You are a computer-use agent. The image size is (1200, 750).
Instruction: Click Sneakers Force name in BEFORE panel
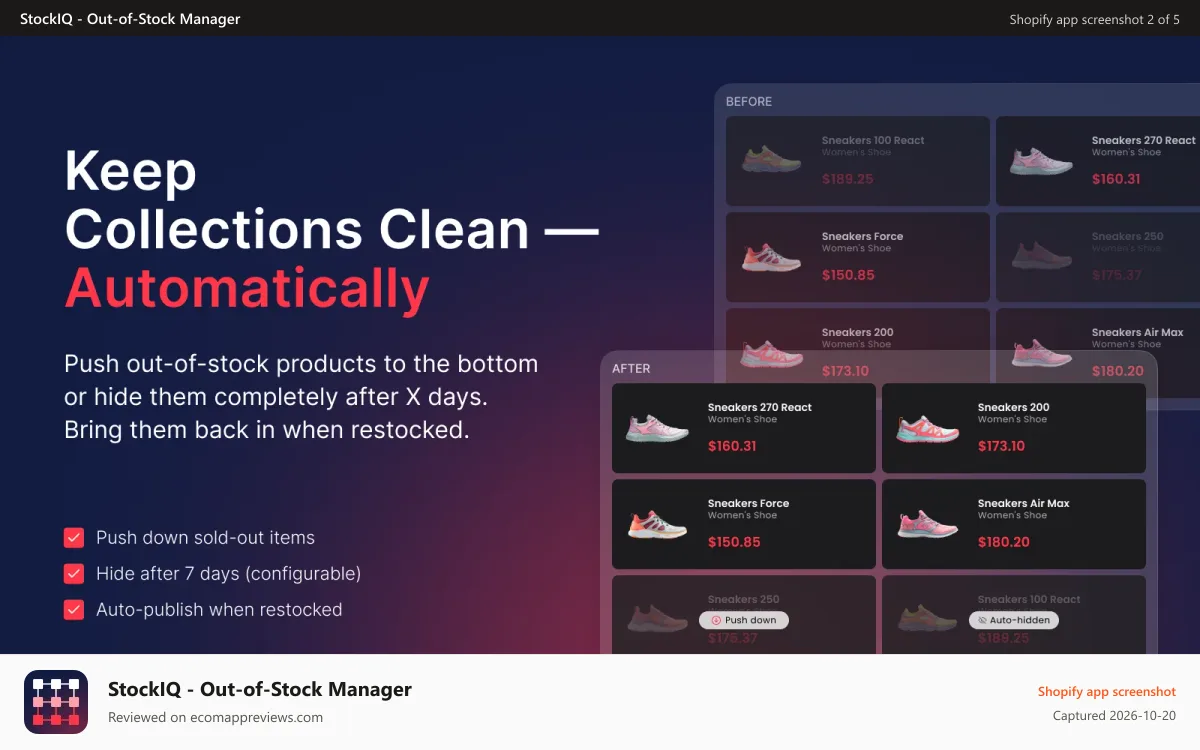[862, 237]
